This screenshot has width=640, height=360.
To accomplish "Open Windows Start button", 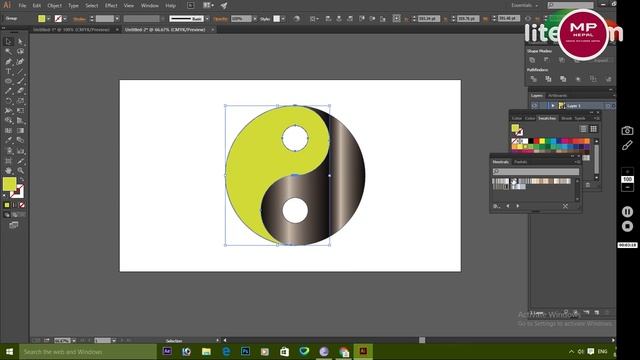I will pyautogui.click(x=9, y=351).
